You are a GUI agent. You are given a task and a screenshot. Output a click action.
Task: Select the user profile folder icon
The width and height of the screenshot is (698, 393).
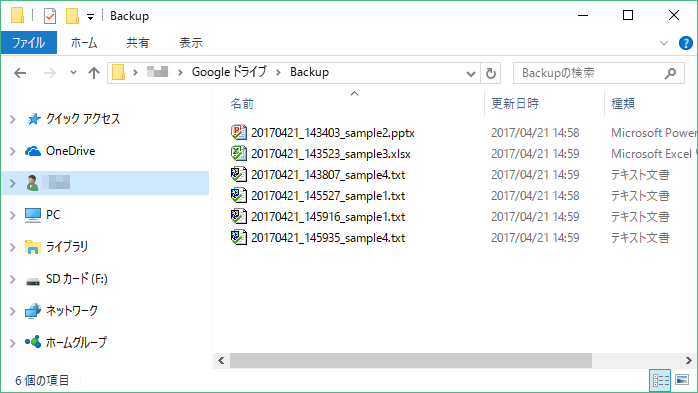[x=32, y=183]
